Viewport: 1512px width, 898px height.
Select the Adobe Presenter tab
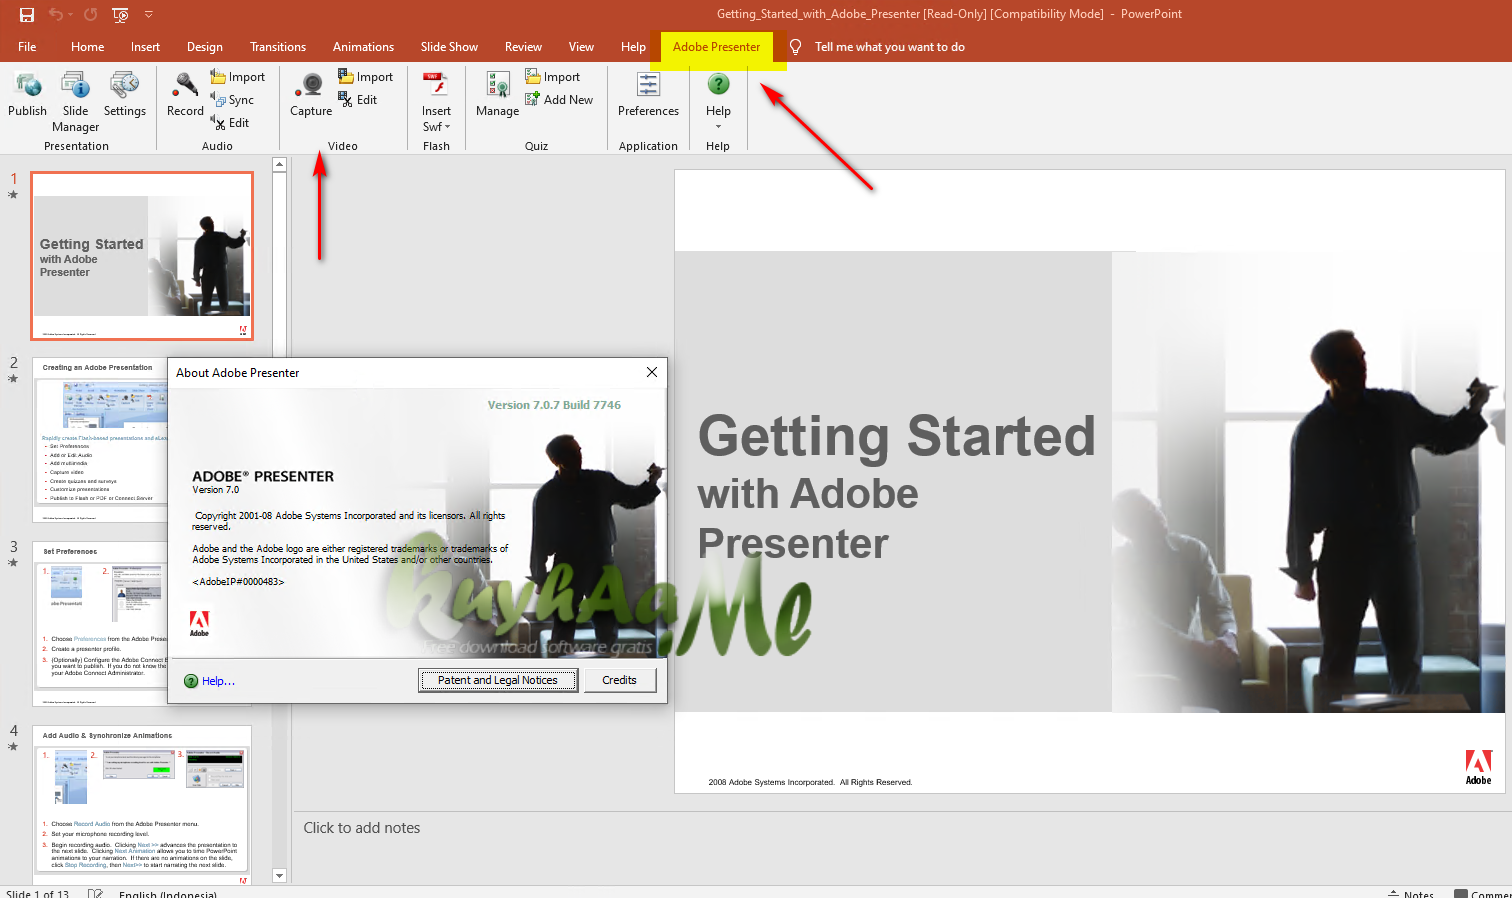click(x=716, y=47)
